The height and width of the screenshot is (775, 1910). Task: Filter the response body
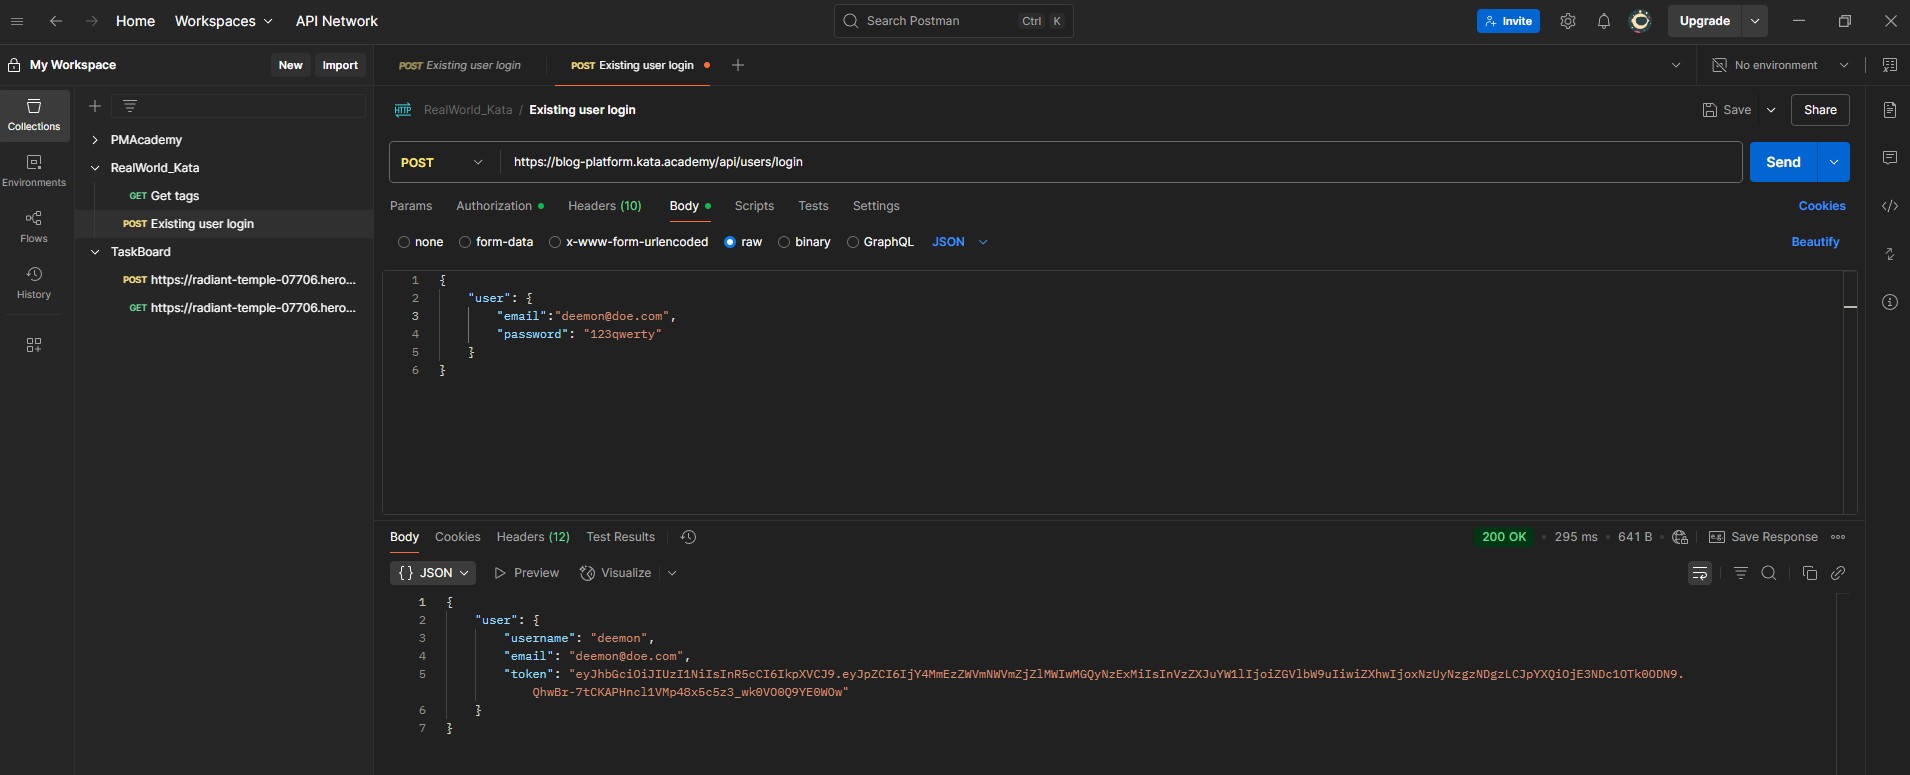(1741, 573)
